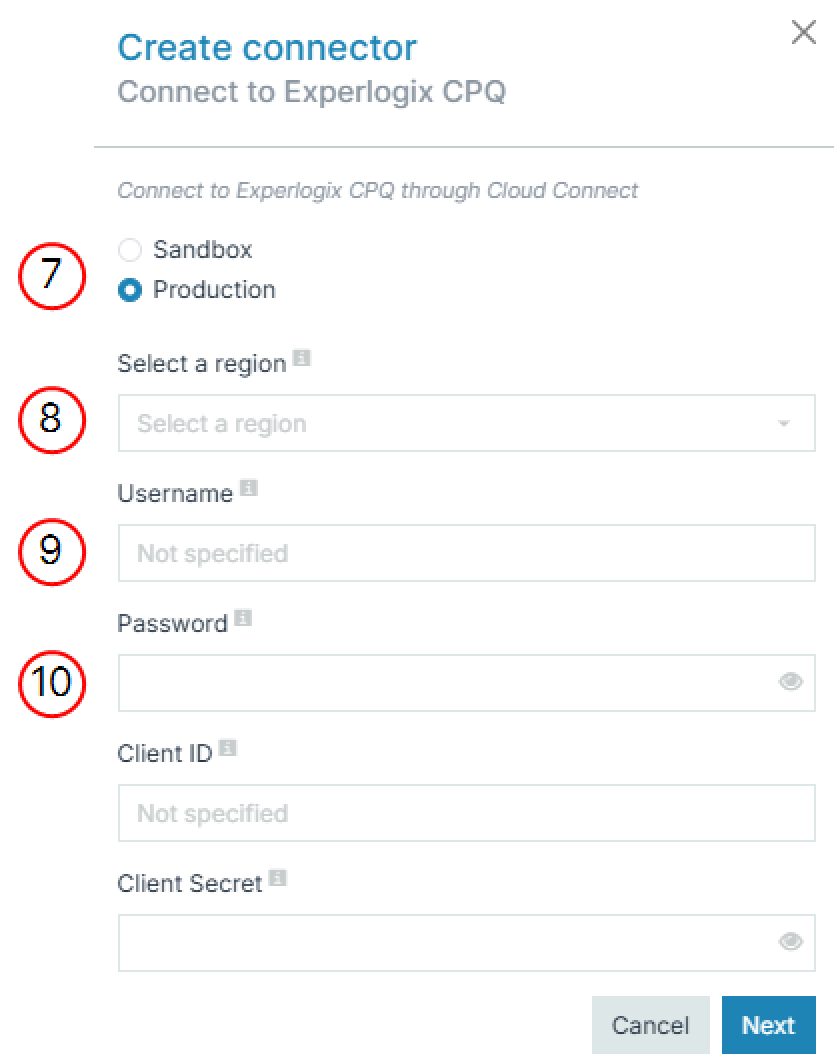Click into the Username input field
Screen dimensions: 834x1062
click(x=466, y=553)
